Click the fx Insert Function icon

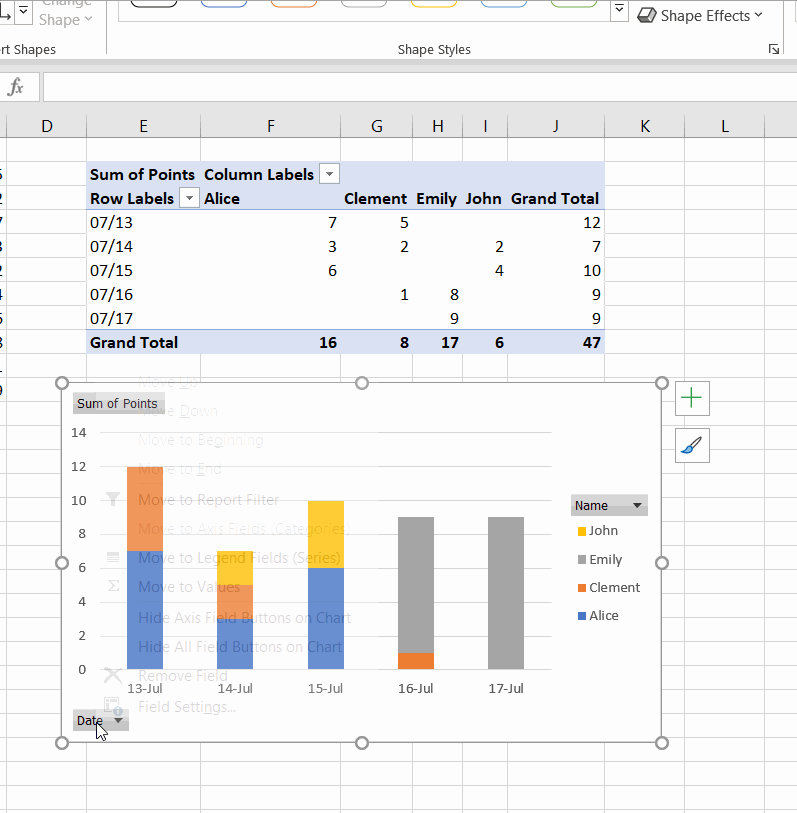pos(16,87)
